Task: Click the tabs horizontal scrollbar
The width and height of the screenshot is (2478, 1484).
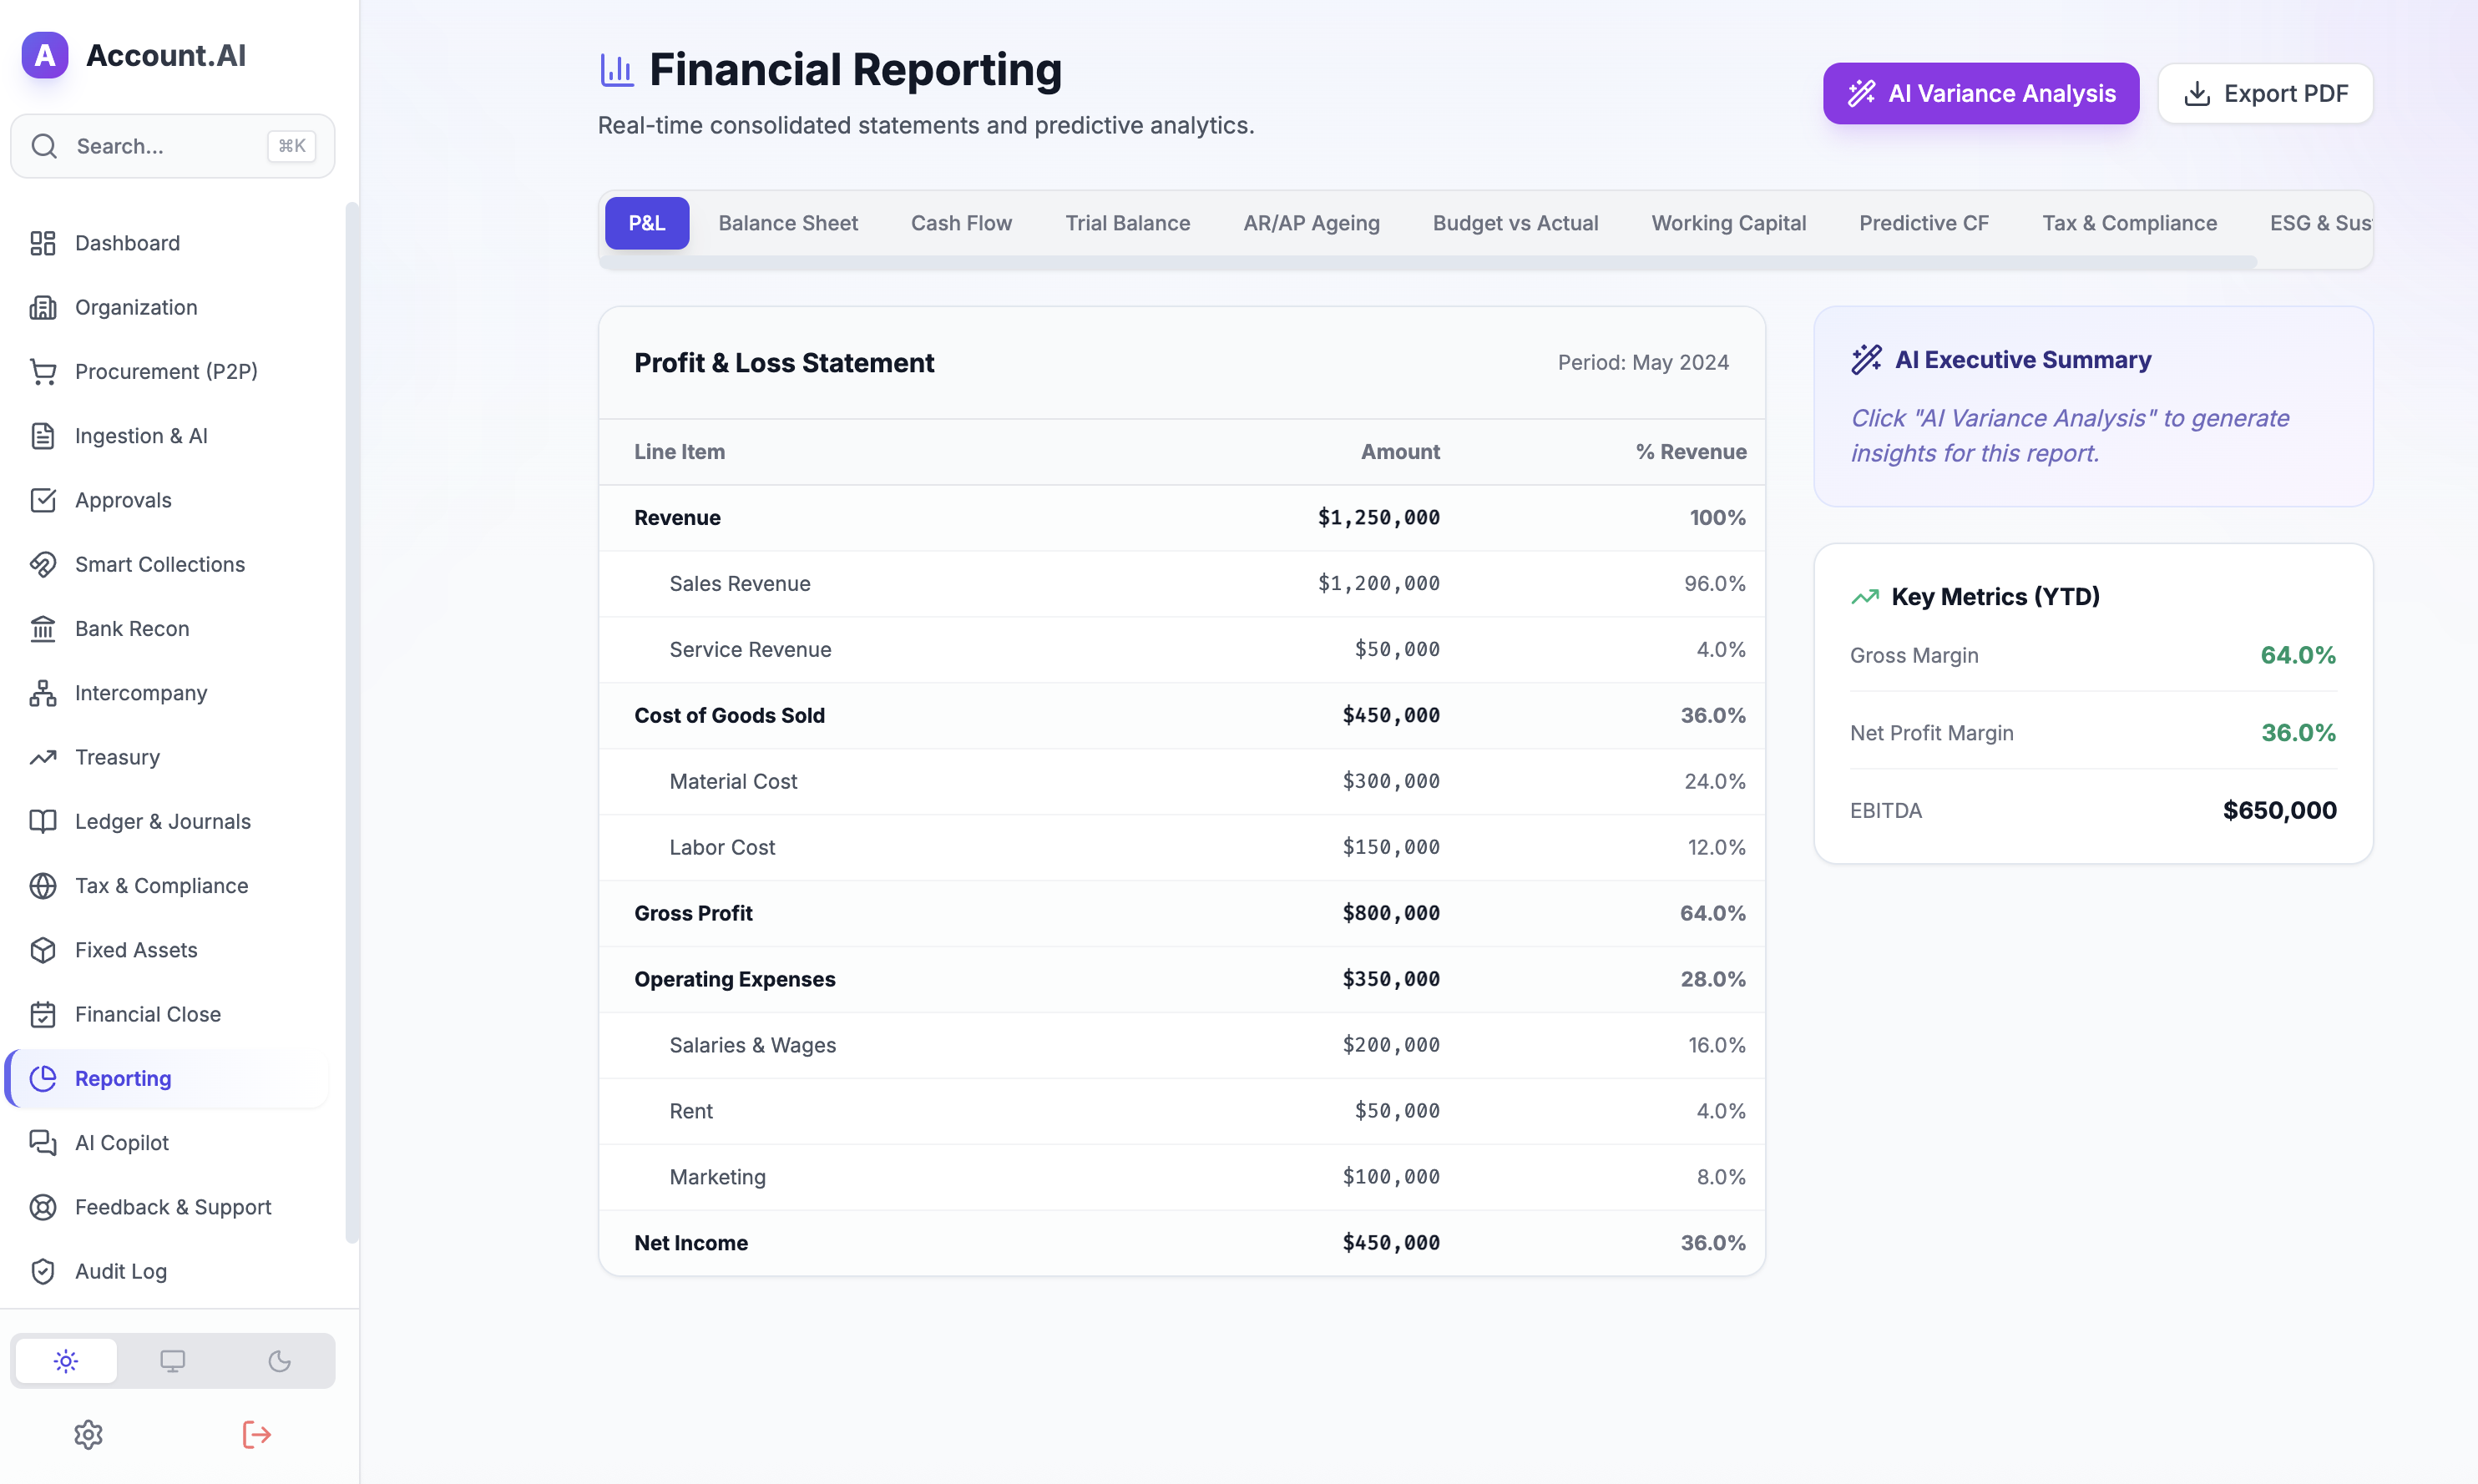Action: [1427, 262]
